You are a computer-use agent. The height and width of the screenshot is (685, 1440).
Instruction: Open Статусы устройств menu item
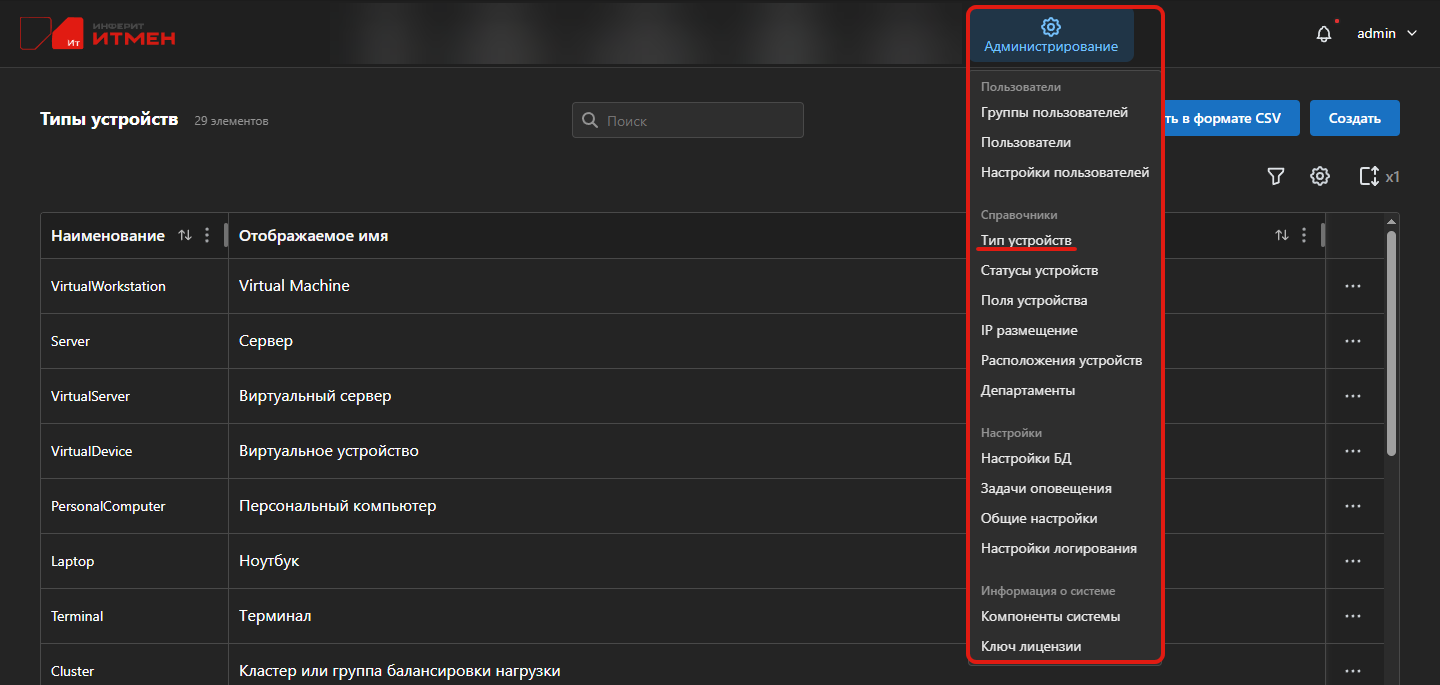click(x=1039, y=270)
